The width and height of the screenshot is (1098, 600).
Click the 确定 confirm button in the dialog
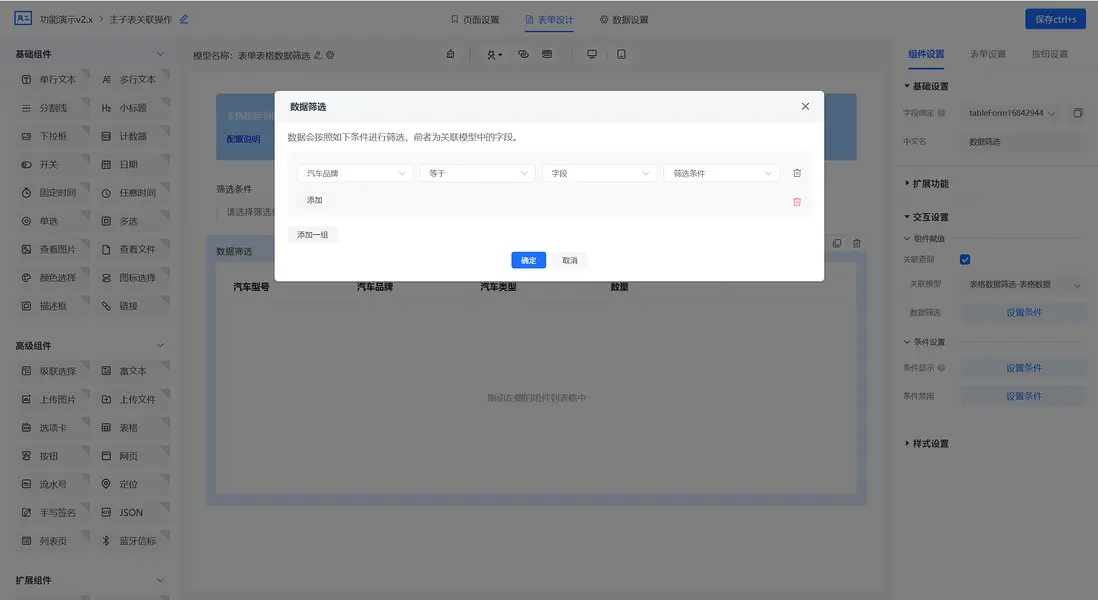[x=529, y=260]
